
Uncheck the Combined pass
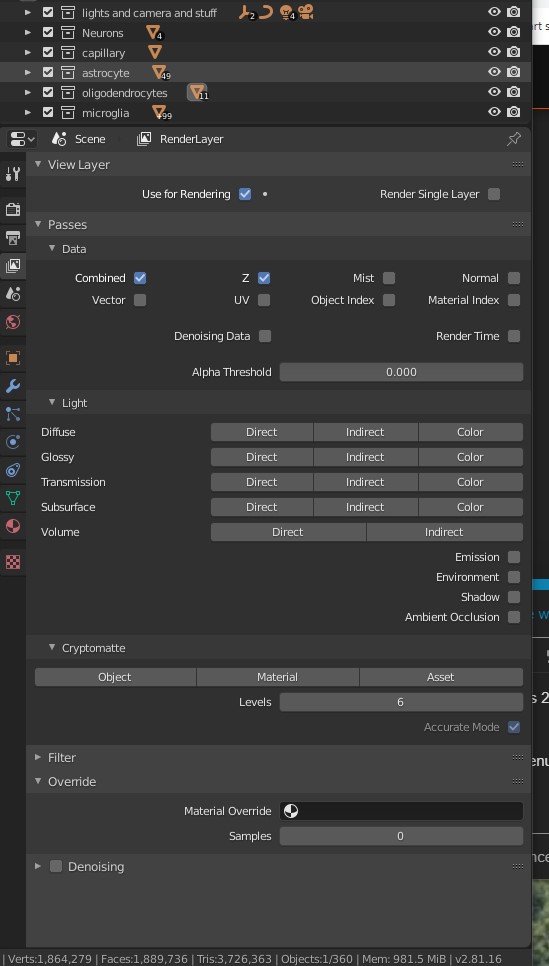pyautogui.click(x=140, y=278)
